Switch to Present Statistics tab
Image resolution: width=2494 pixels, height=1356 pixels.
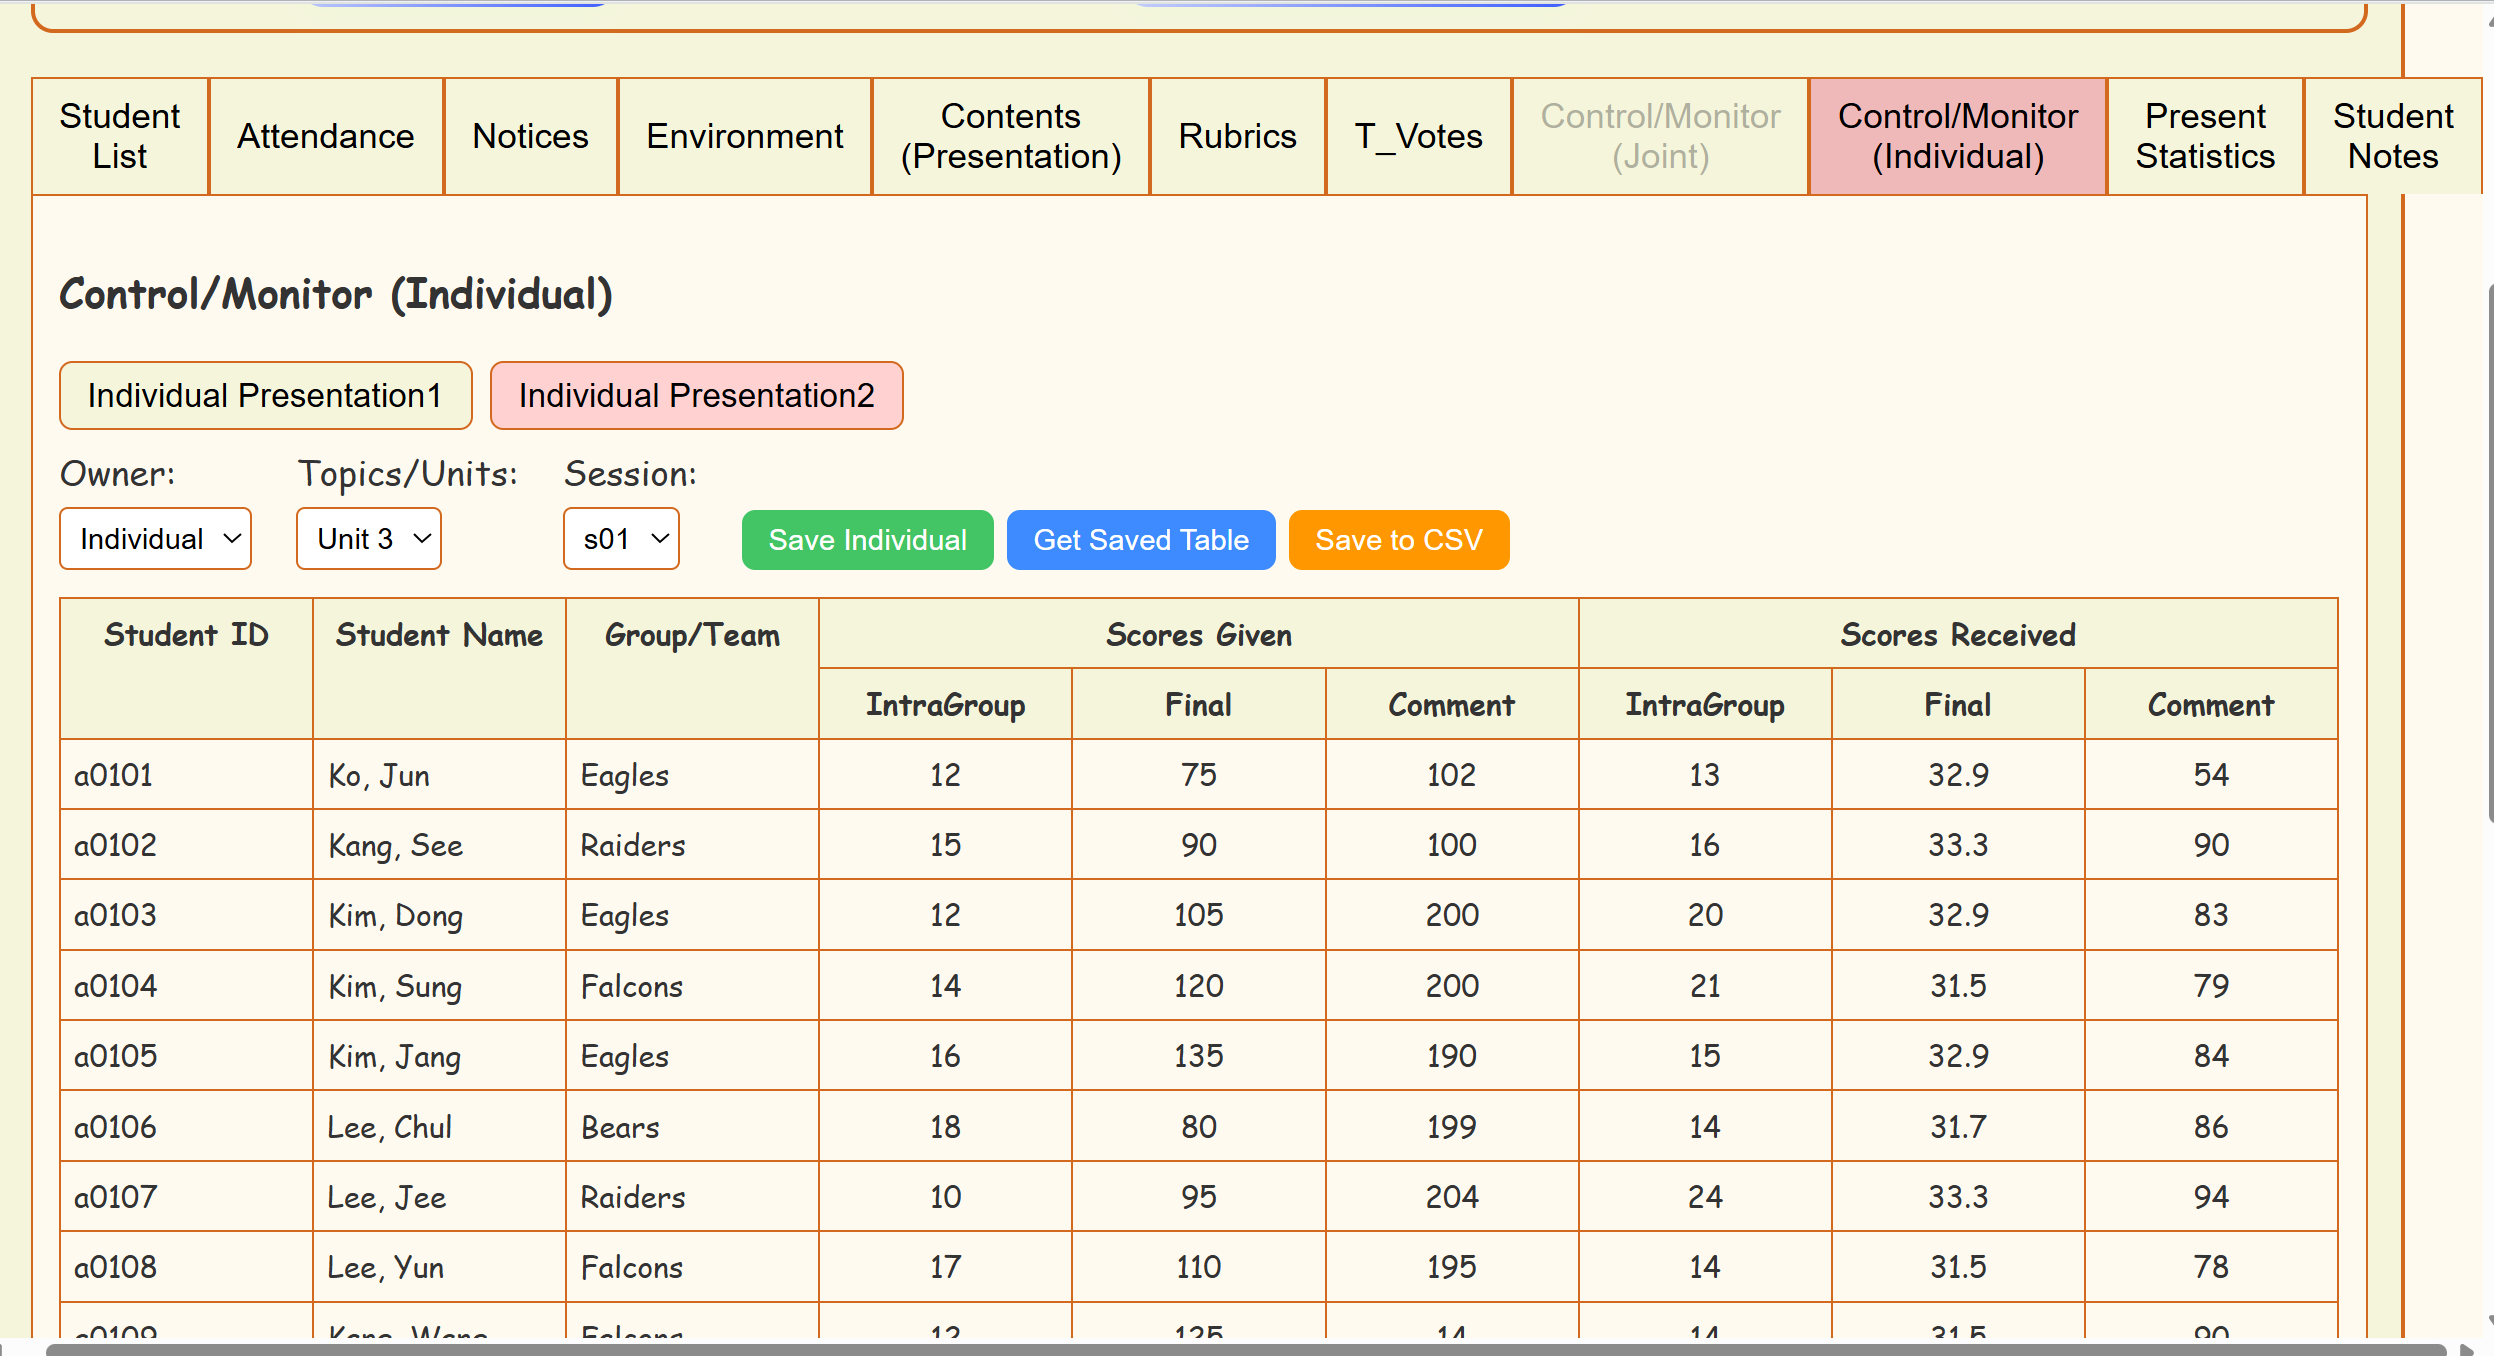pyautogui.click(x=2204, y=136)
